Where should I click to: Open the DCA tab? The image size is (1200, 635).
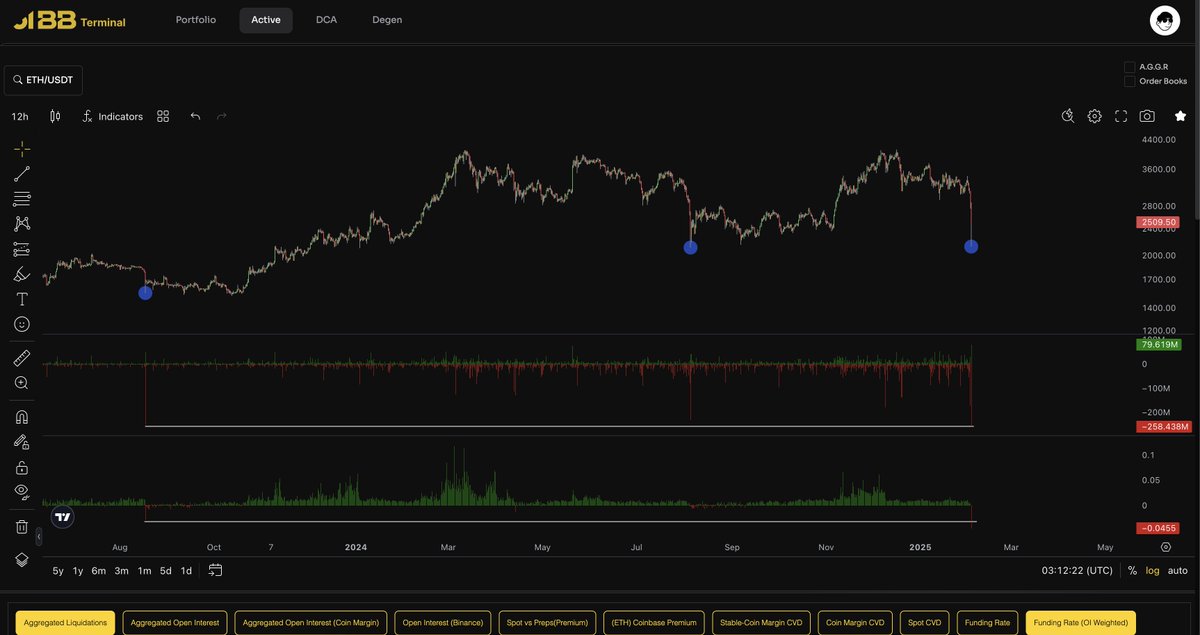click(x=327, y=18)
